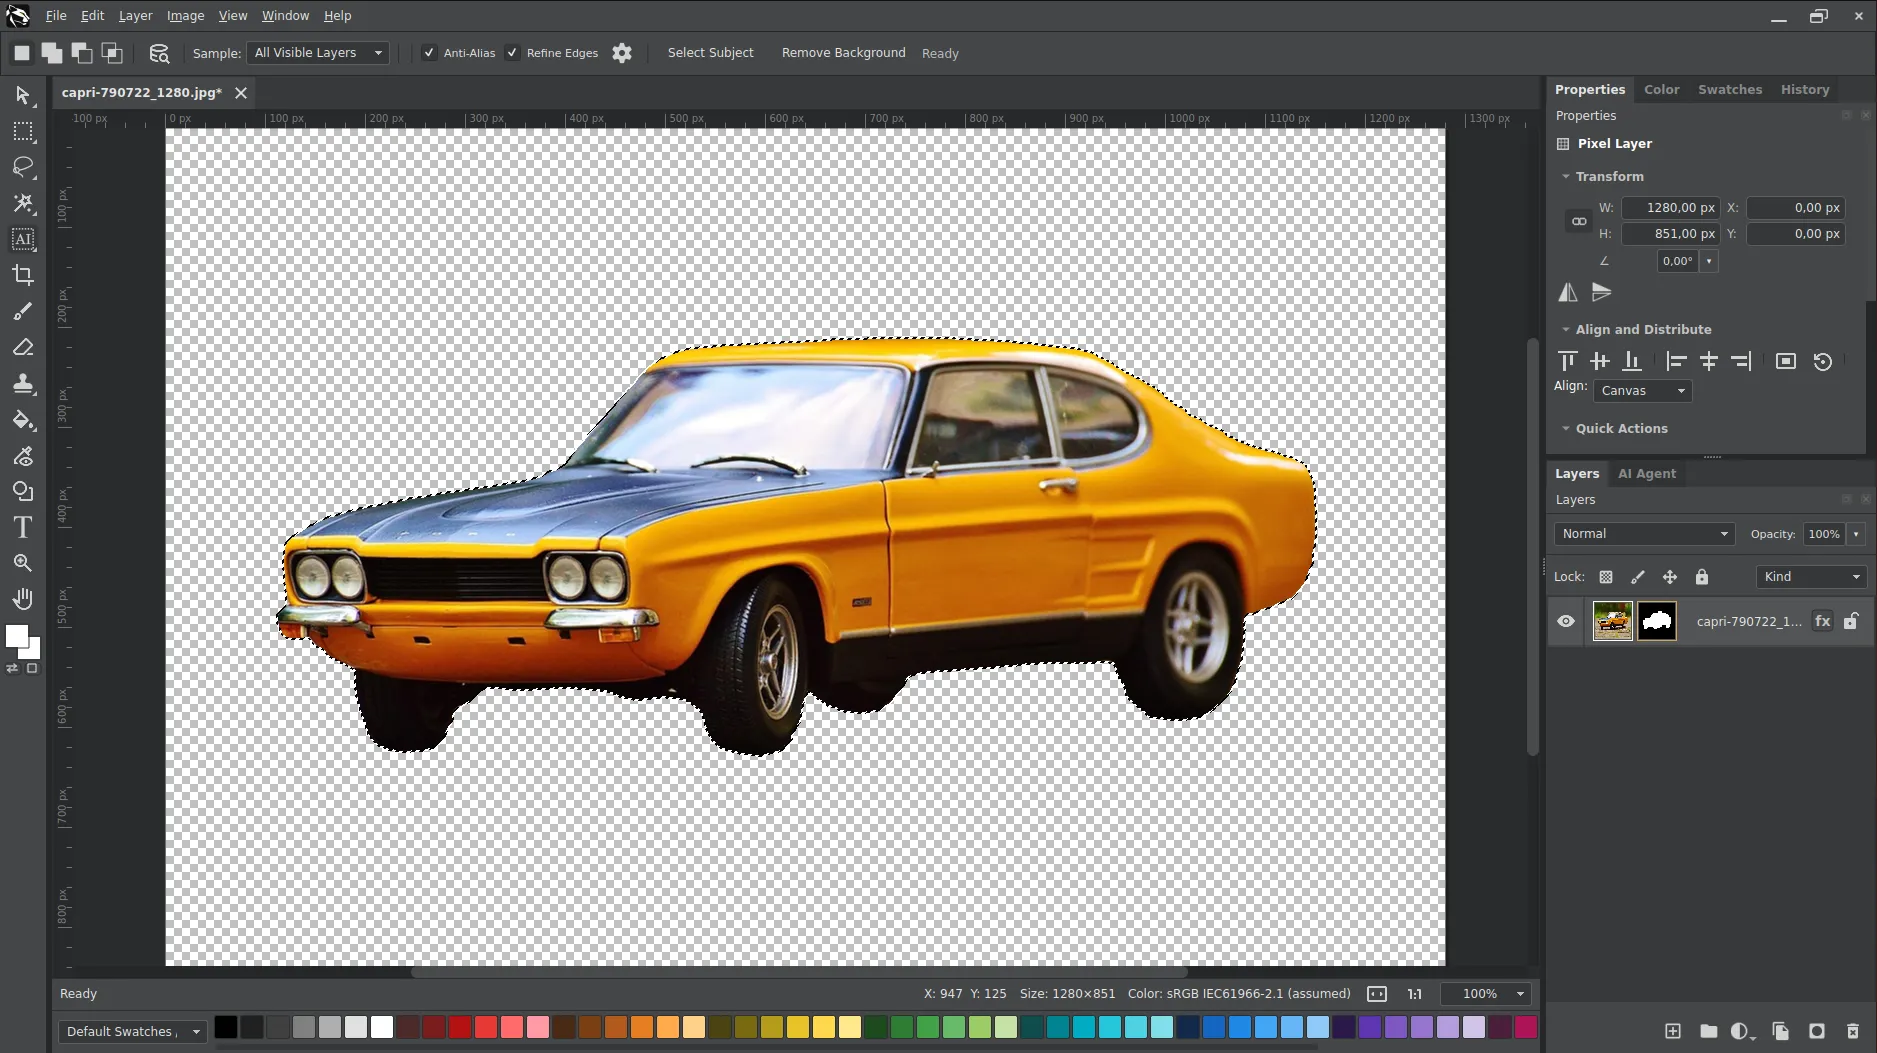Align top edges icon

[1568, 361]
